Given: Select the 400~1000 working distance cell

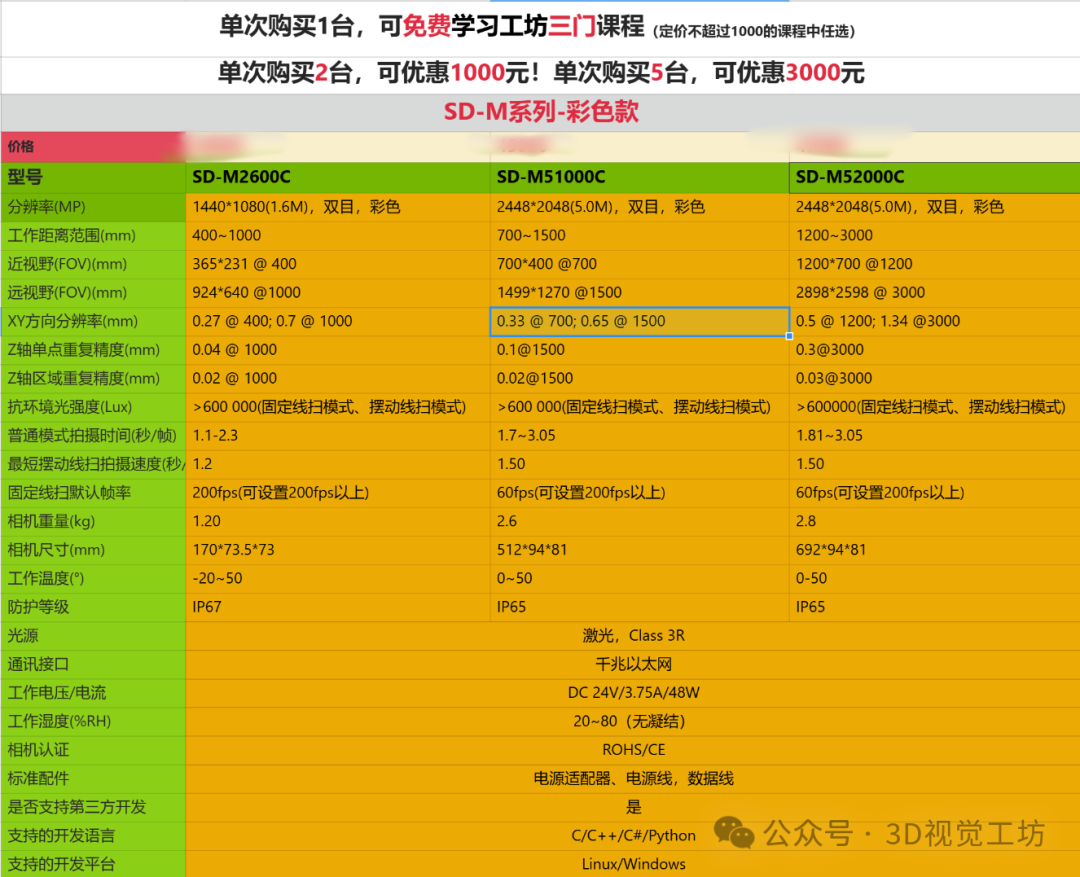Looking at the screenshot, I should [x=338, y=236].
